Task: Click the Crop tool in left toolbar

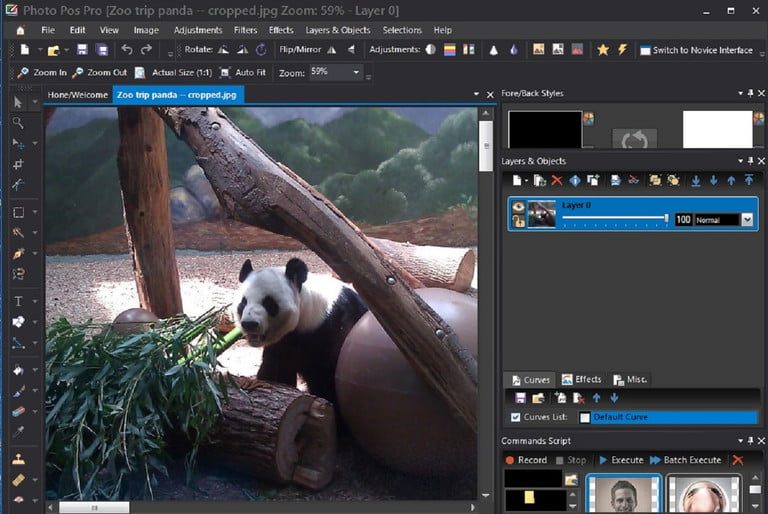Action: coord(18,164)
